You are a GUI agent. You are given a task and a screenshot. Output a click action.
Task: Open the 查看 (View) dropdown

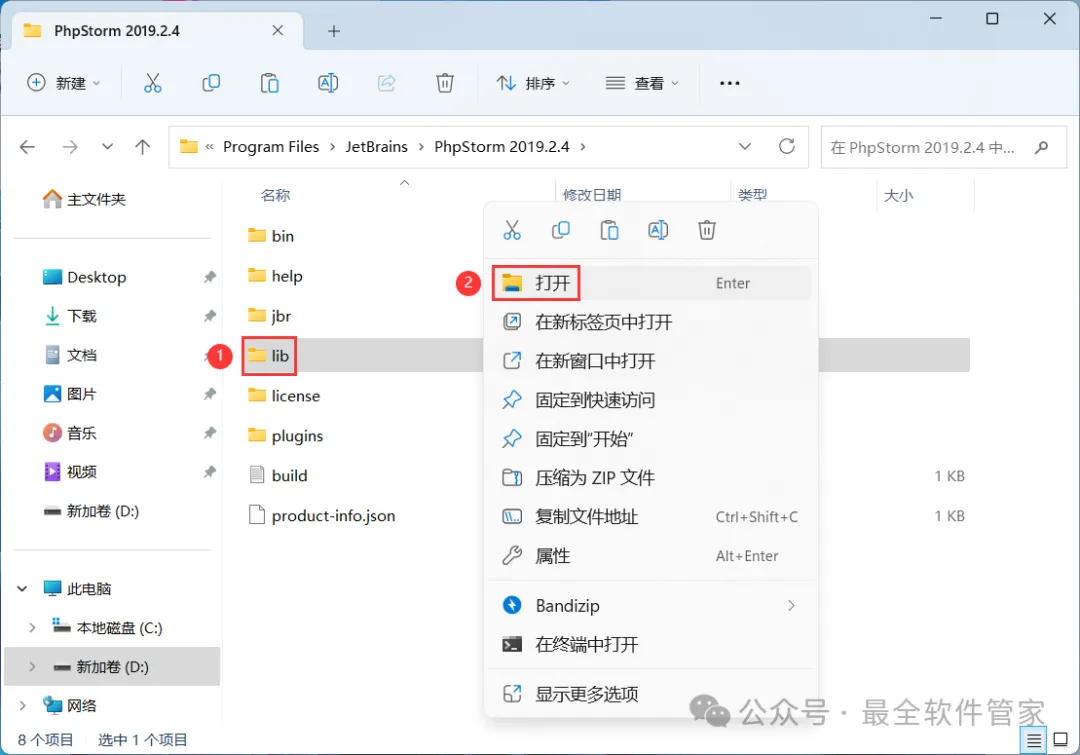pos(642,83)
